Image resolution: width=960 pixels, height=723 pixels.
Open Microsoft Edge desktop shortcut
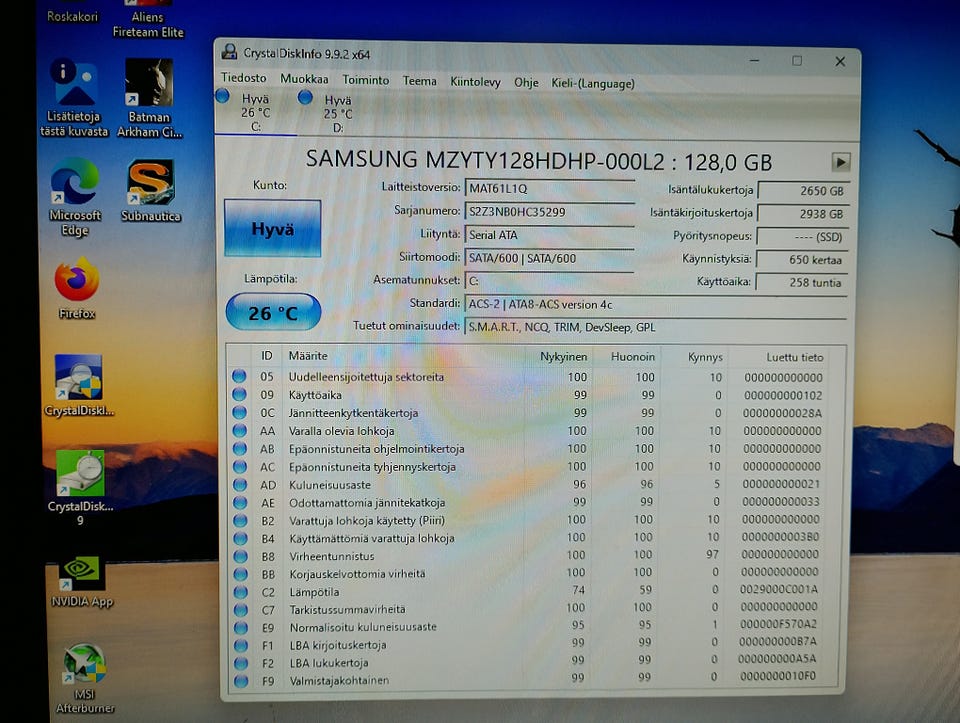75,197
